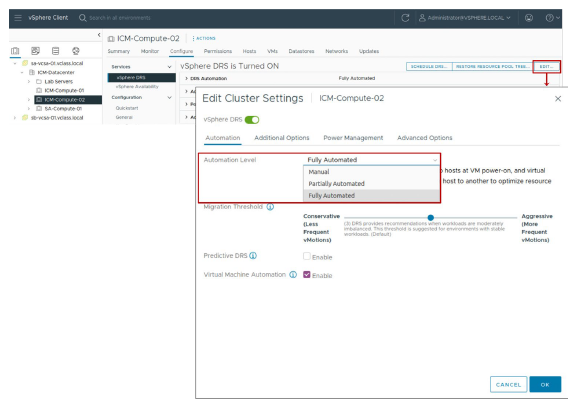Click Predictive DRS info icon
Image resolution: width=579 pixels, height=408 pixels.
tap(253, 256)
